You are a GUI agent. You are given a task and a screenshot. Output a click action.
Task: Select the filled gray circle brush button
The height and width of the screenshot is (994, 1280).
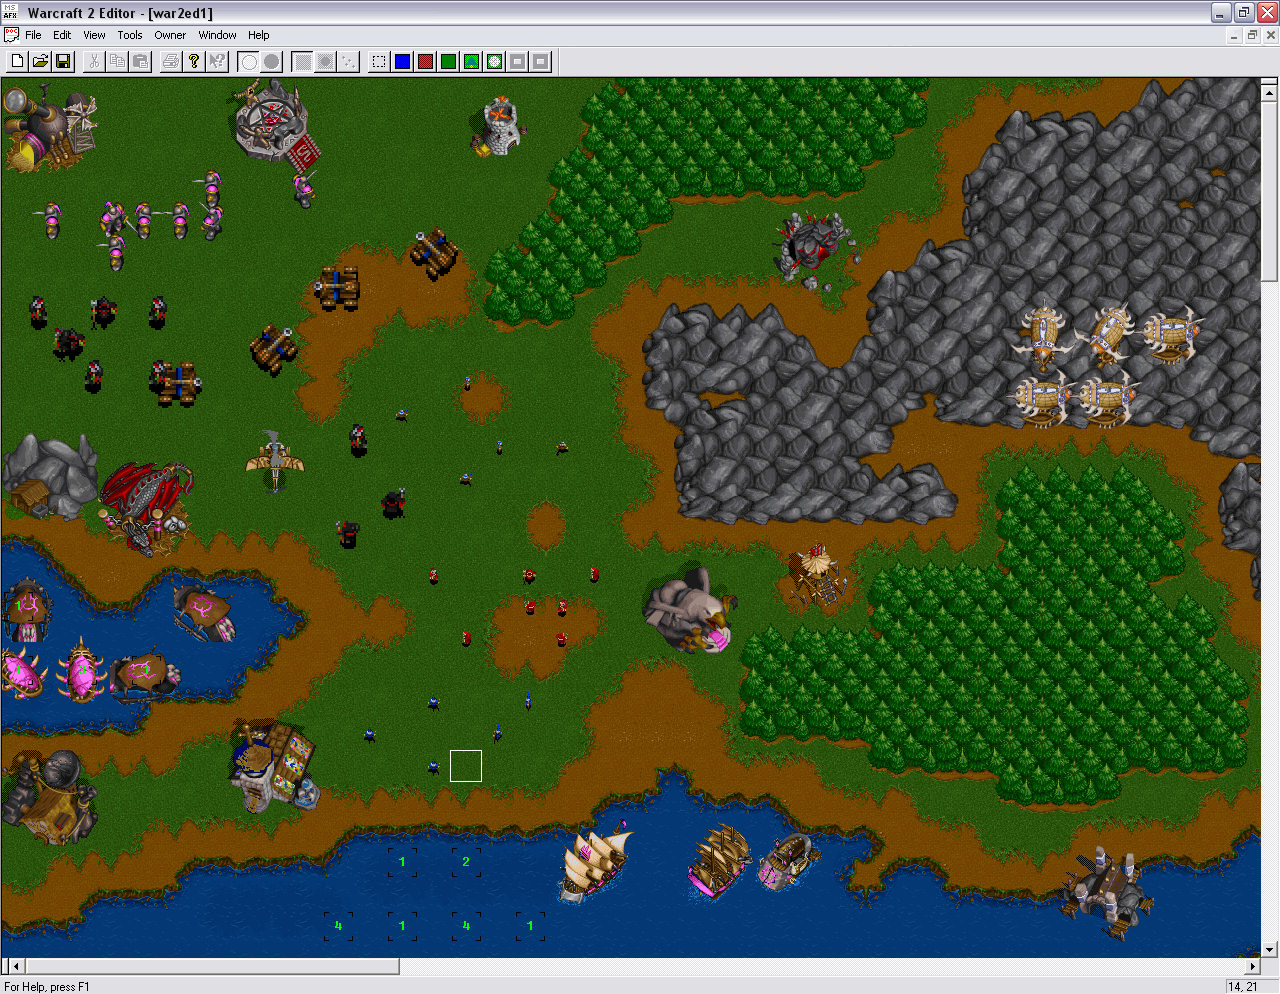pyautogui.click(x=271, y=62)
